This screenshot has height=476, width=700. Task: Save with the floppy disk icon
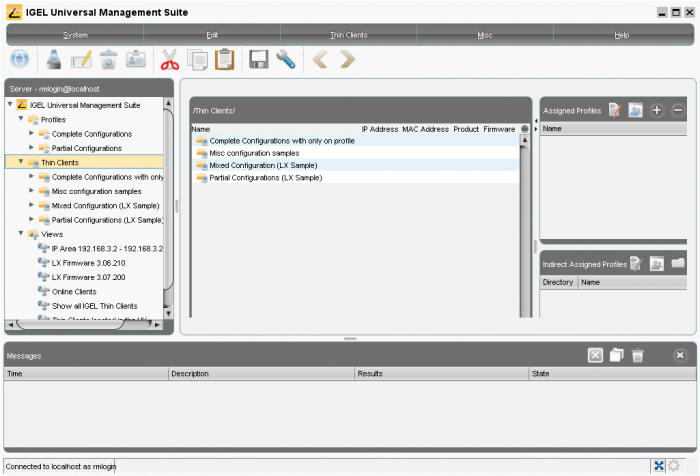pyautogui.click(x=258, y=59)
